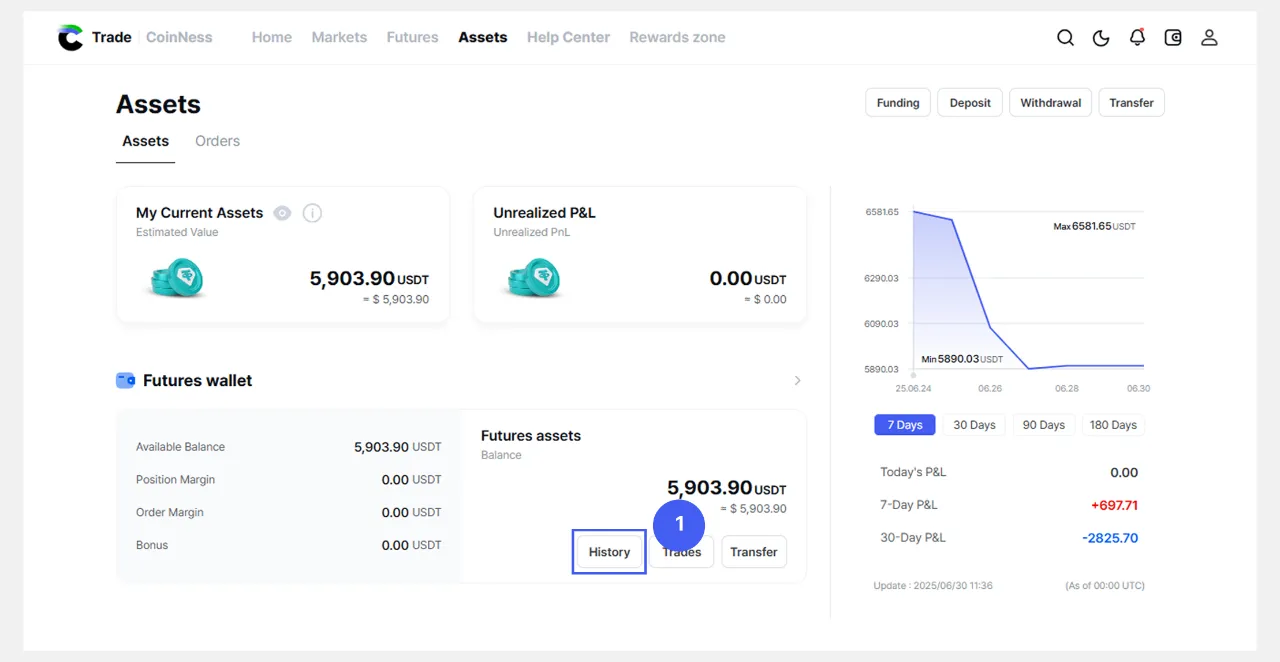The image size is (1280, 662).
Task: Click the Withdrawal button
Action: pos(1050,103)
